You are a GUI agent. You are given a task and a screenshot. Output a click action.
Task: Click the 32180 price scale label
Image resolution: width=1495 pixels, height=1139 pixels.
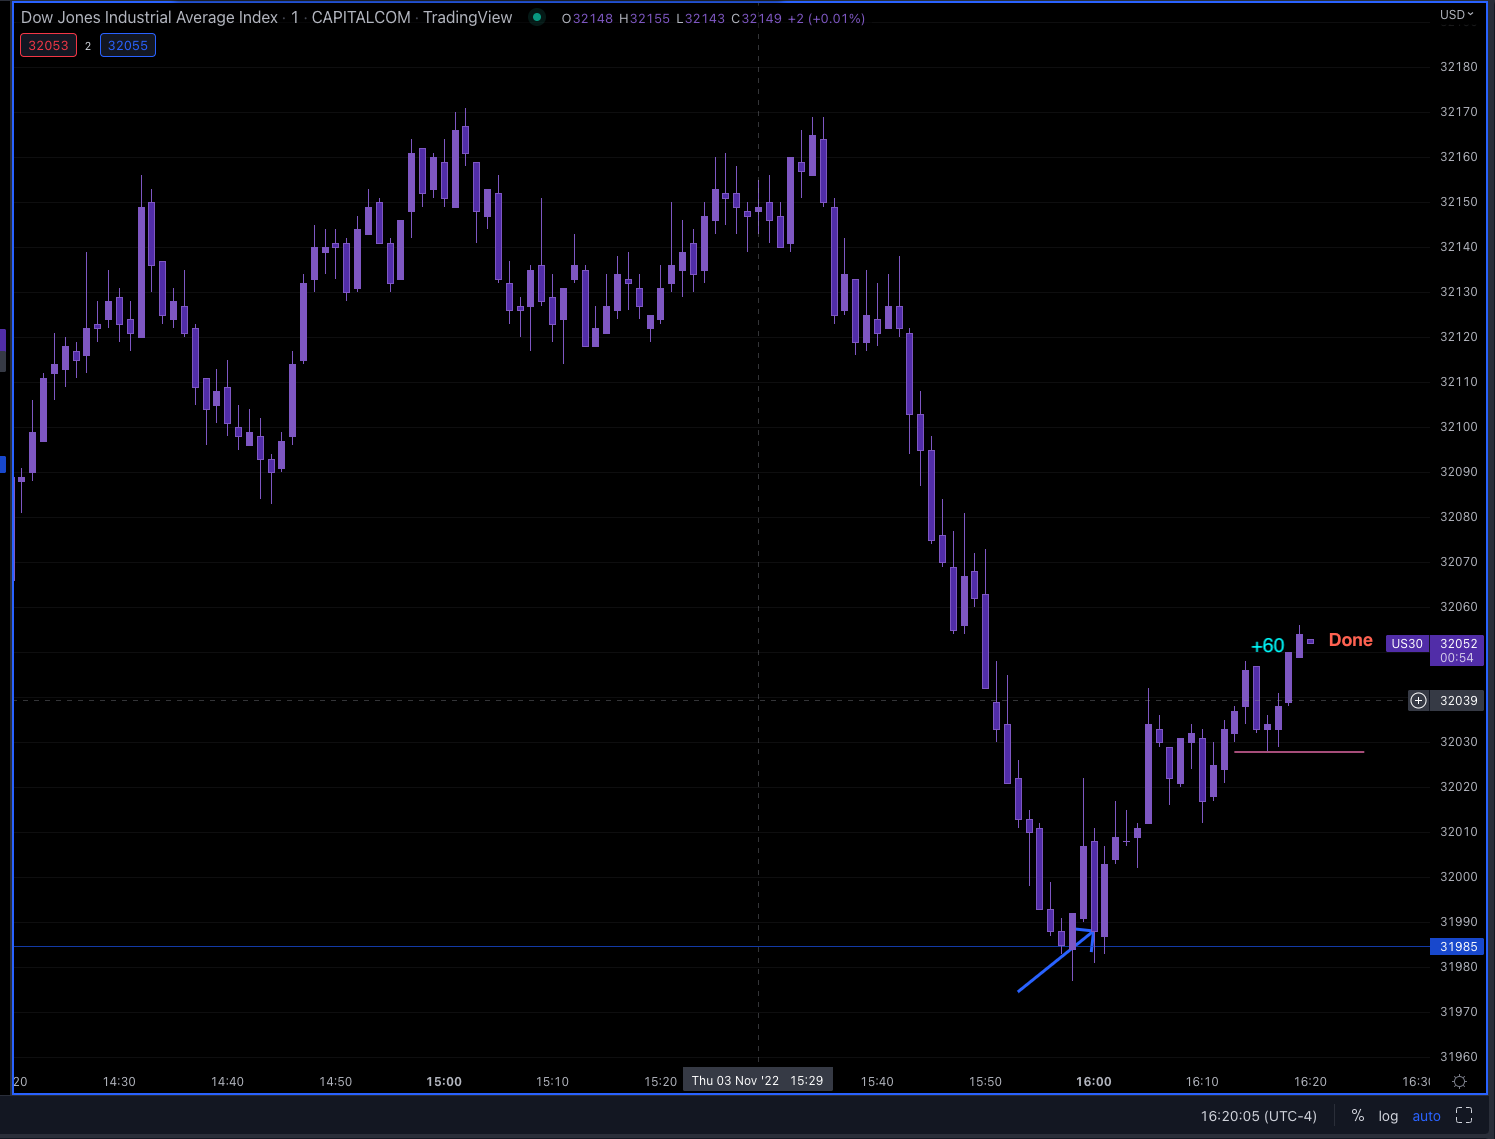(1458, 67)
